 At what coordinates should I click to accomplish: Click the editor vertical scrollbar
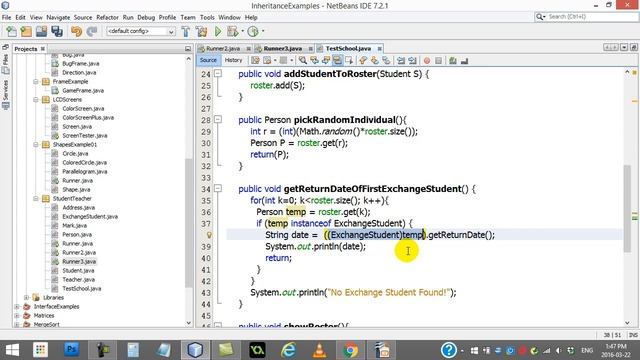pyautogui.click(x=627, y=208)
